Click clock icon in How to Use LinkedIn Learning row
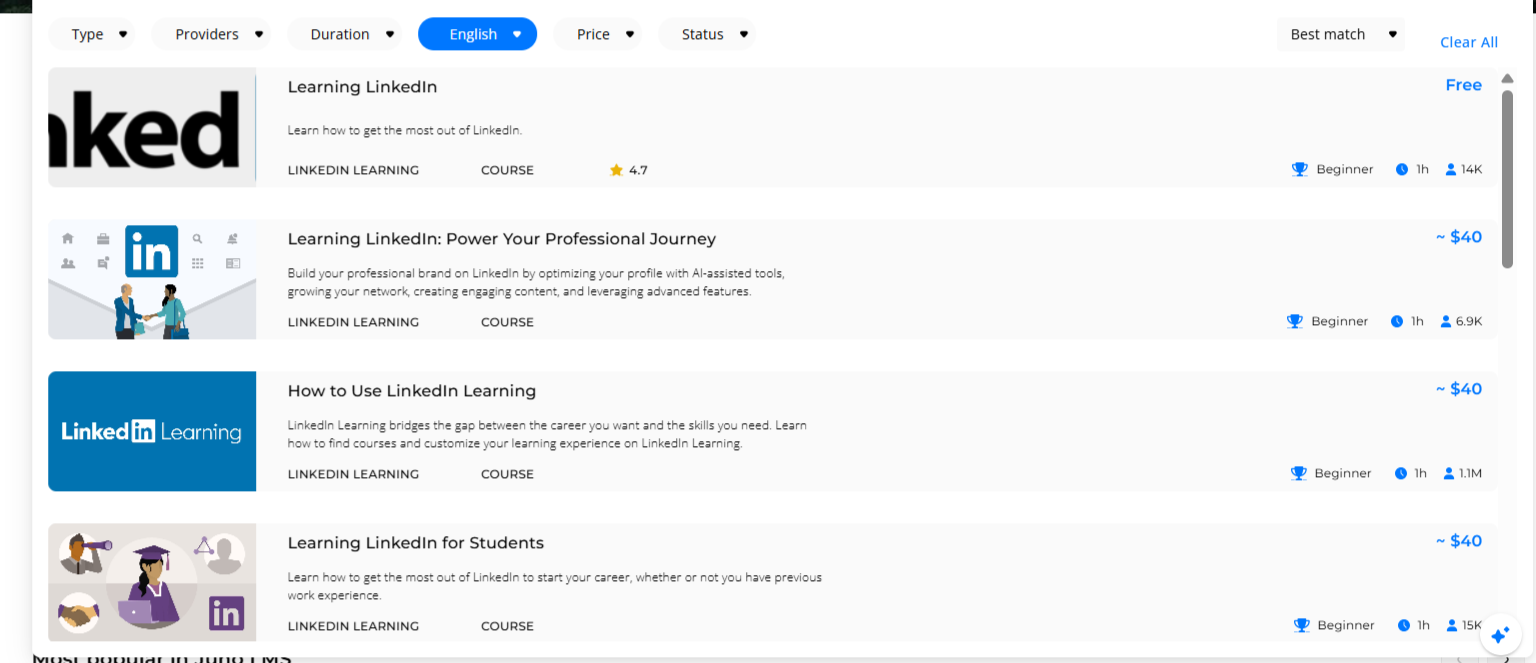The height and width of the screenshot is (663, 1536). (x=1400, y=474)
